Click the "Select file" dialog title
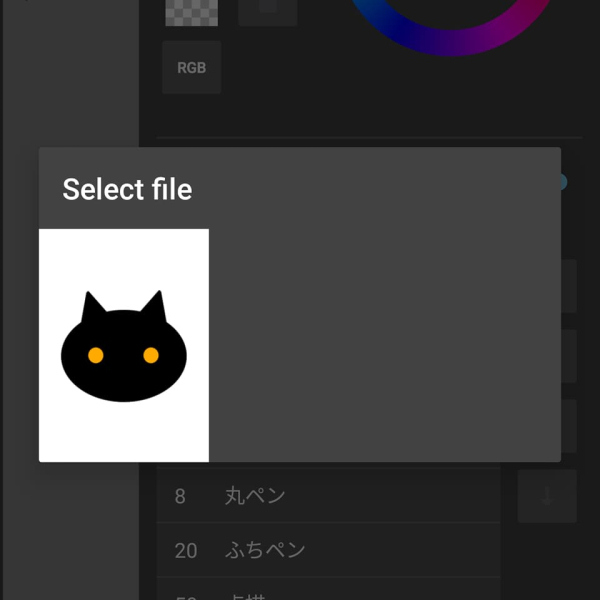The height and width of the screenshot is (600, 600). 127,189
